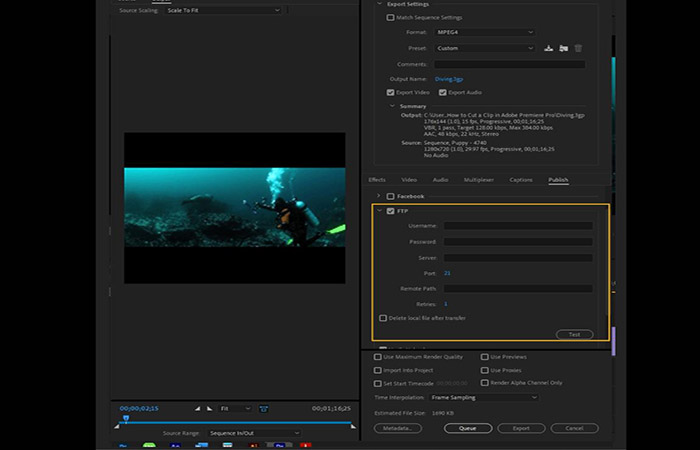Viewport: 700px width, 450px height.
Task: Click the Set In Point icon
Action: pos(197,408)
